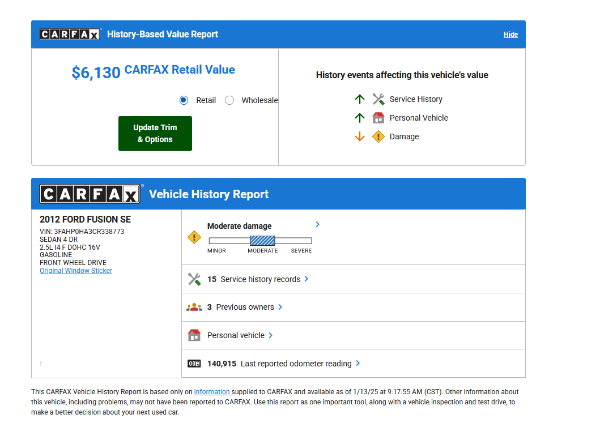Click the 2012 FORD FUSION SE title
This screenshot has height=427, width=600.
(x=85, y=219)
